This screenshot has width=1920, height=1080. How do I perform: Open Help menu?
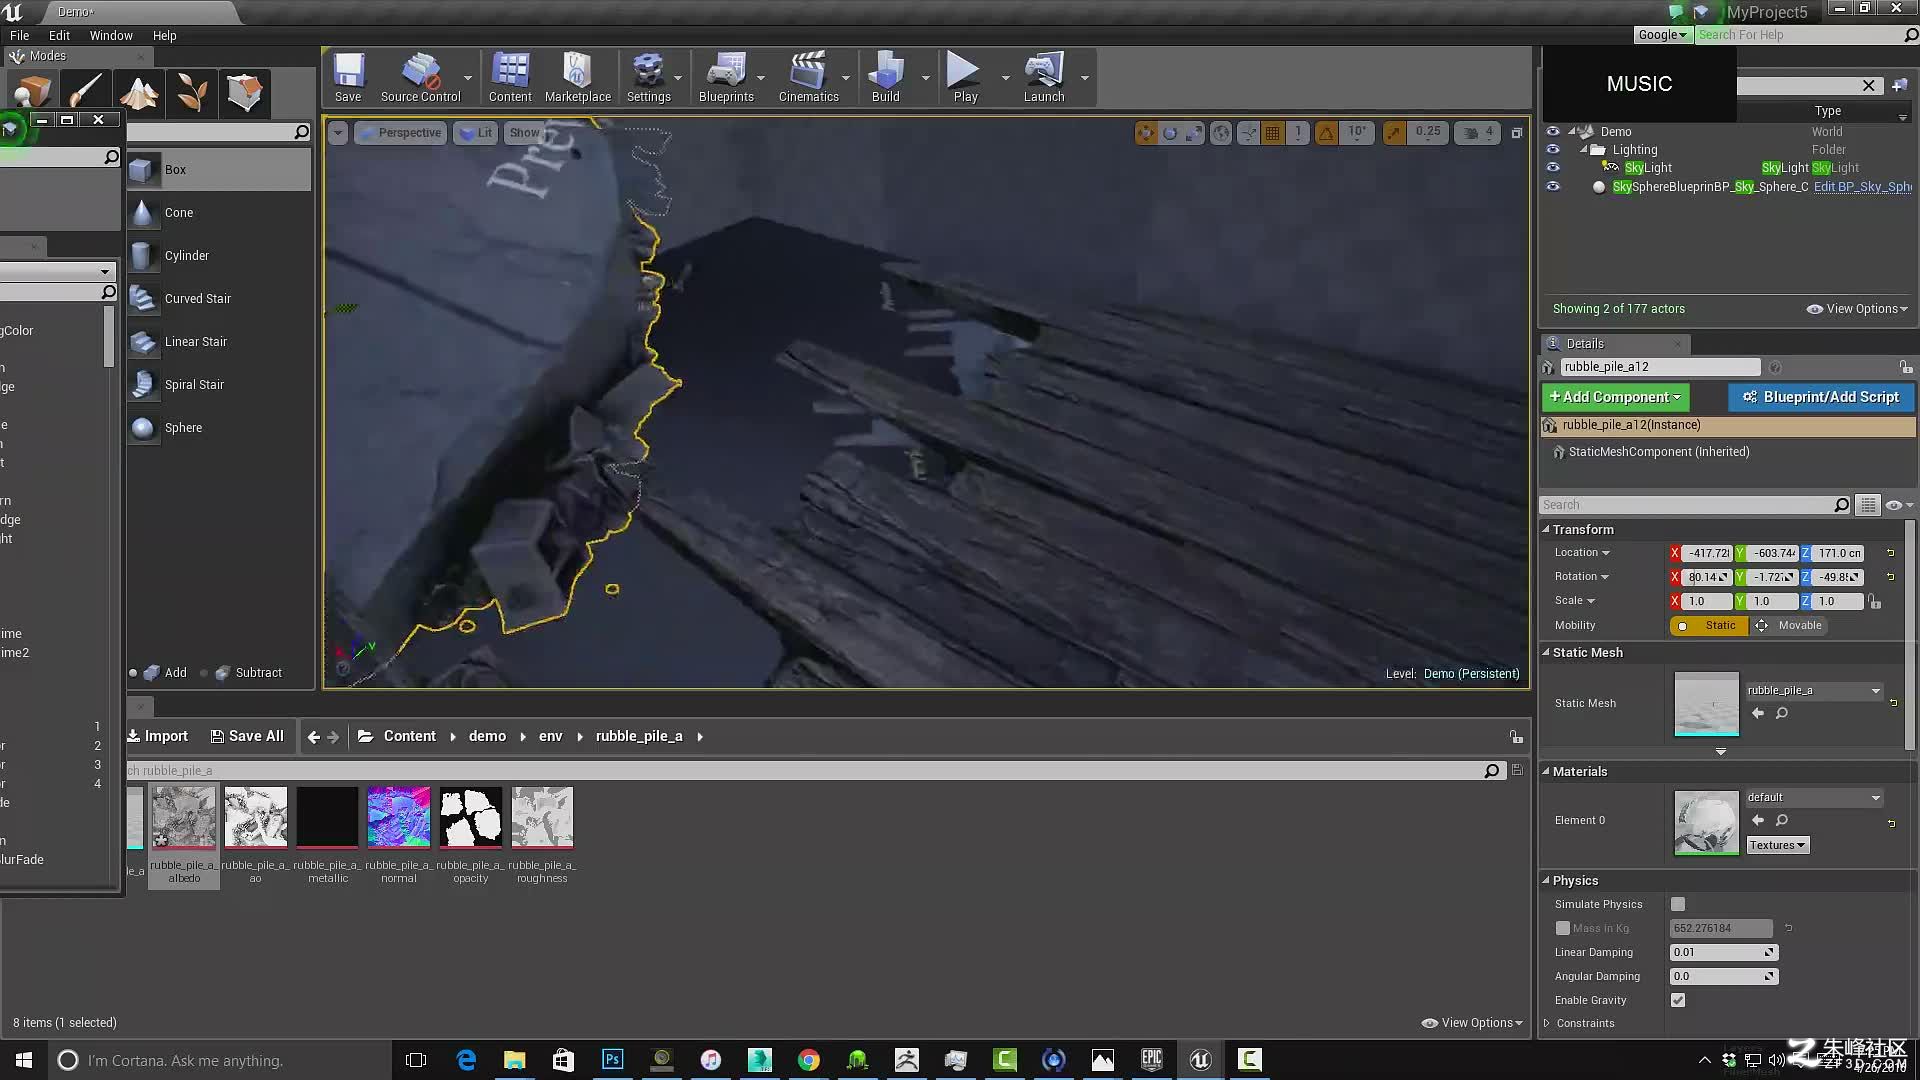164,35
